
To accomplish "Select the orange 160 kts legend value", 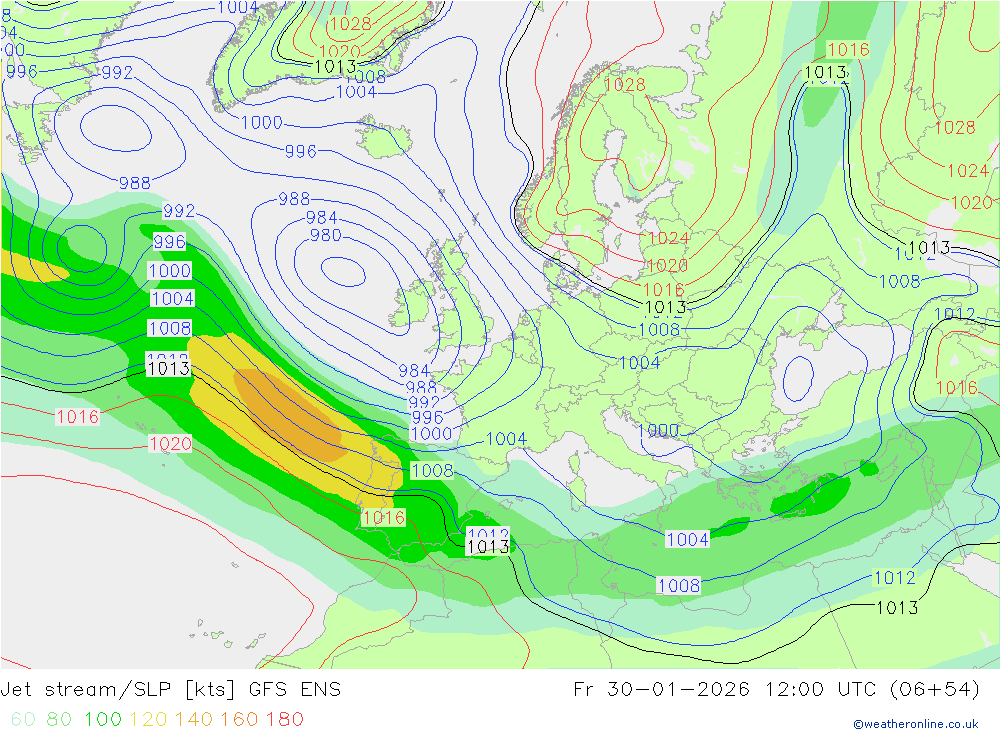I will click(239, 719).
